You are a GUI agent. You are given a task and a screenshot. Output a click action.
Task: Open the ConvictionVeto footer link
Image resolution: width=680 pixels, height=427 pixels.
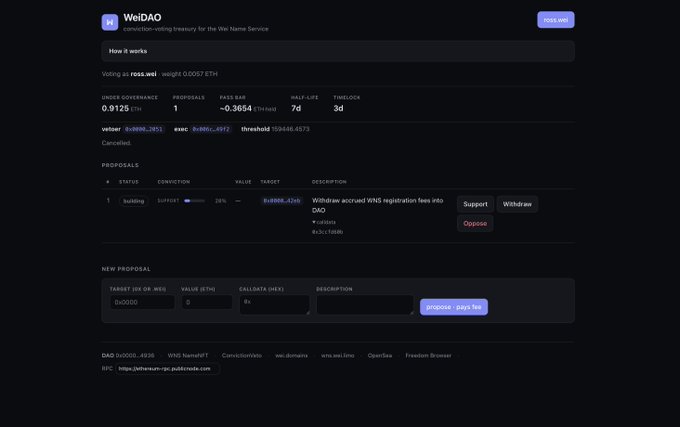tap(242, 355)
